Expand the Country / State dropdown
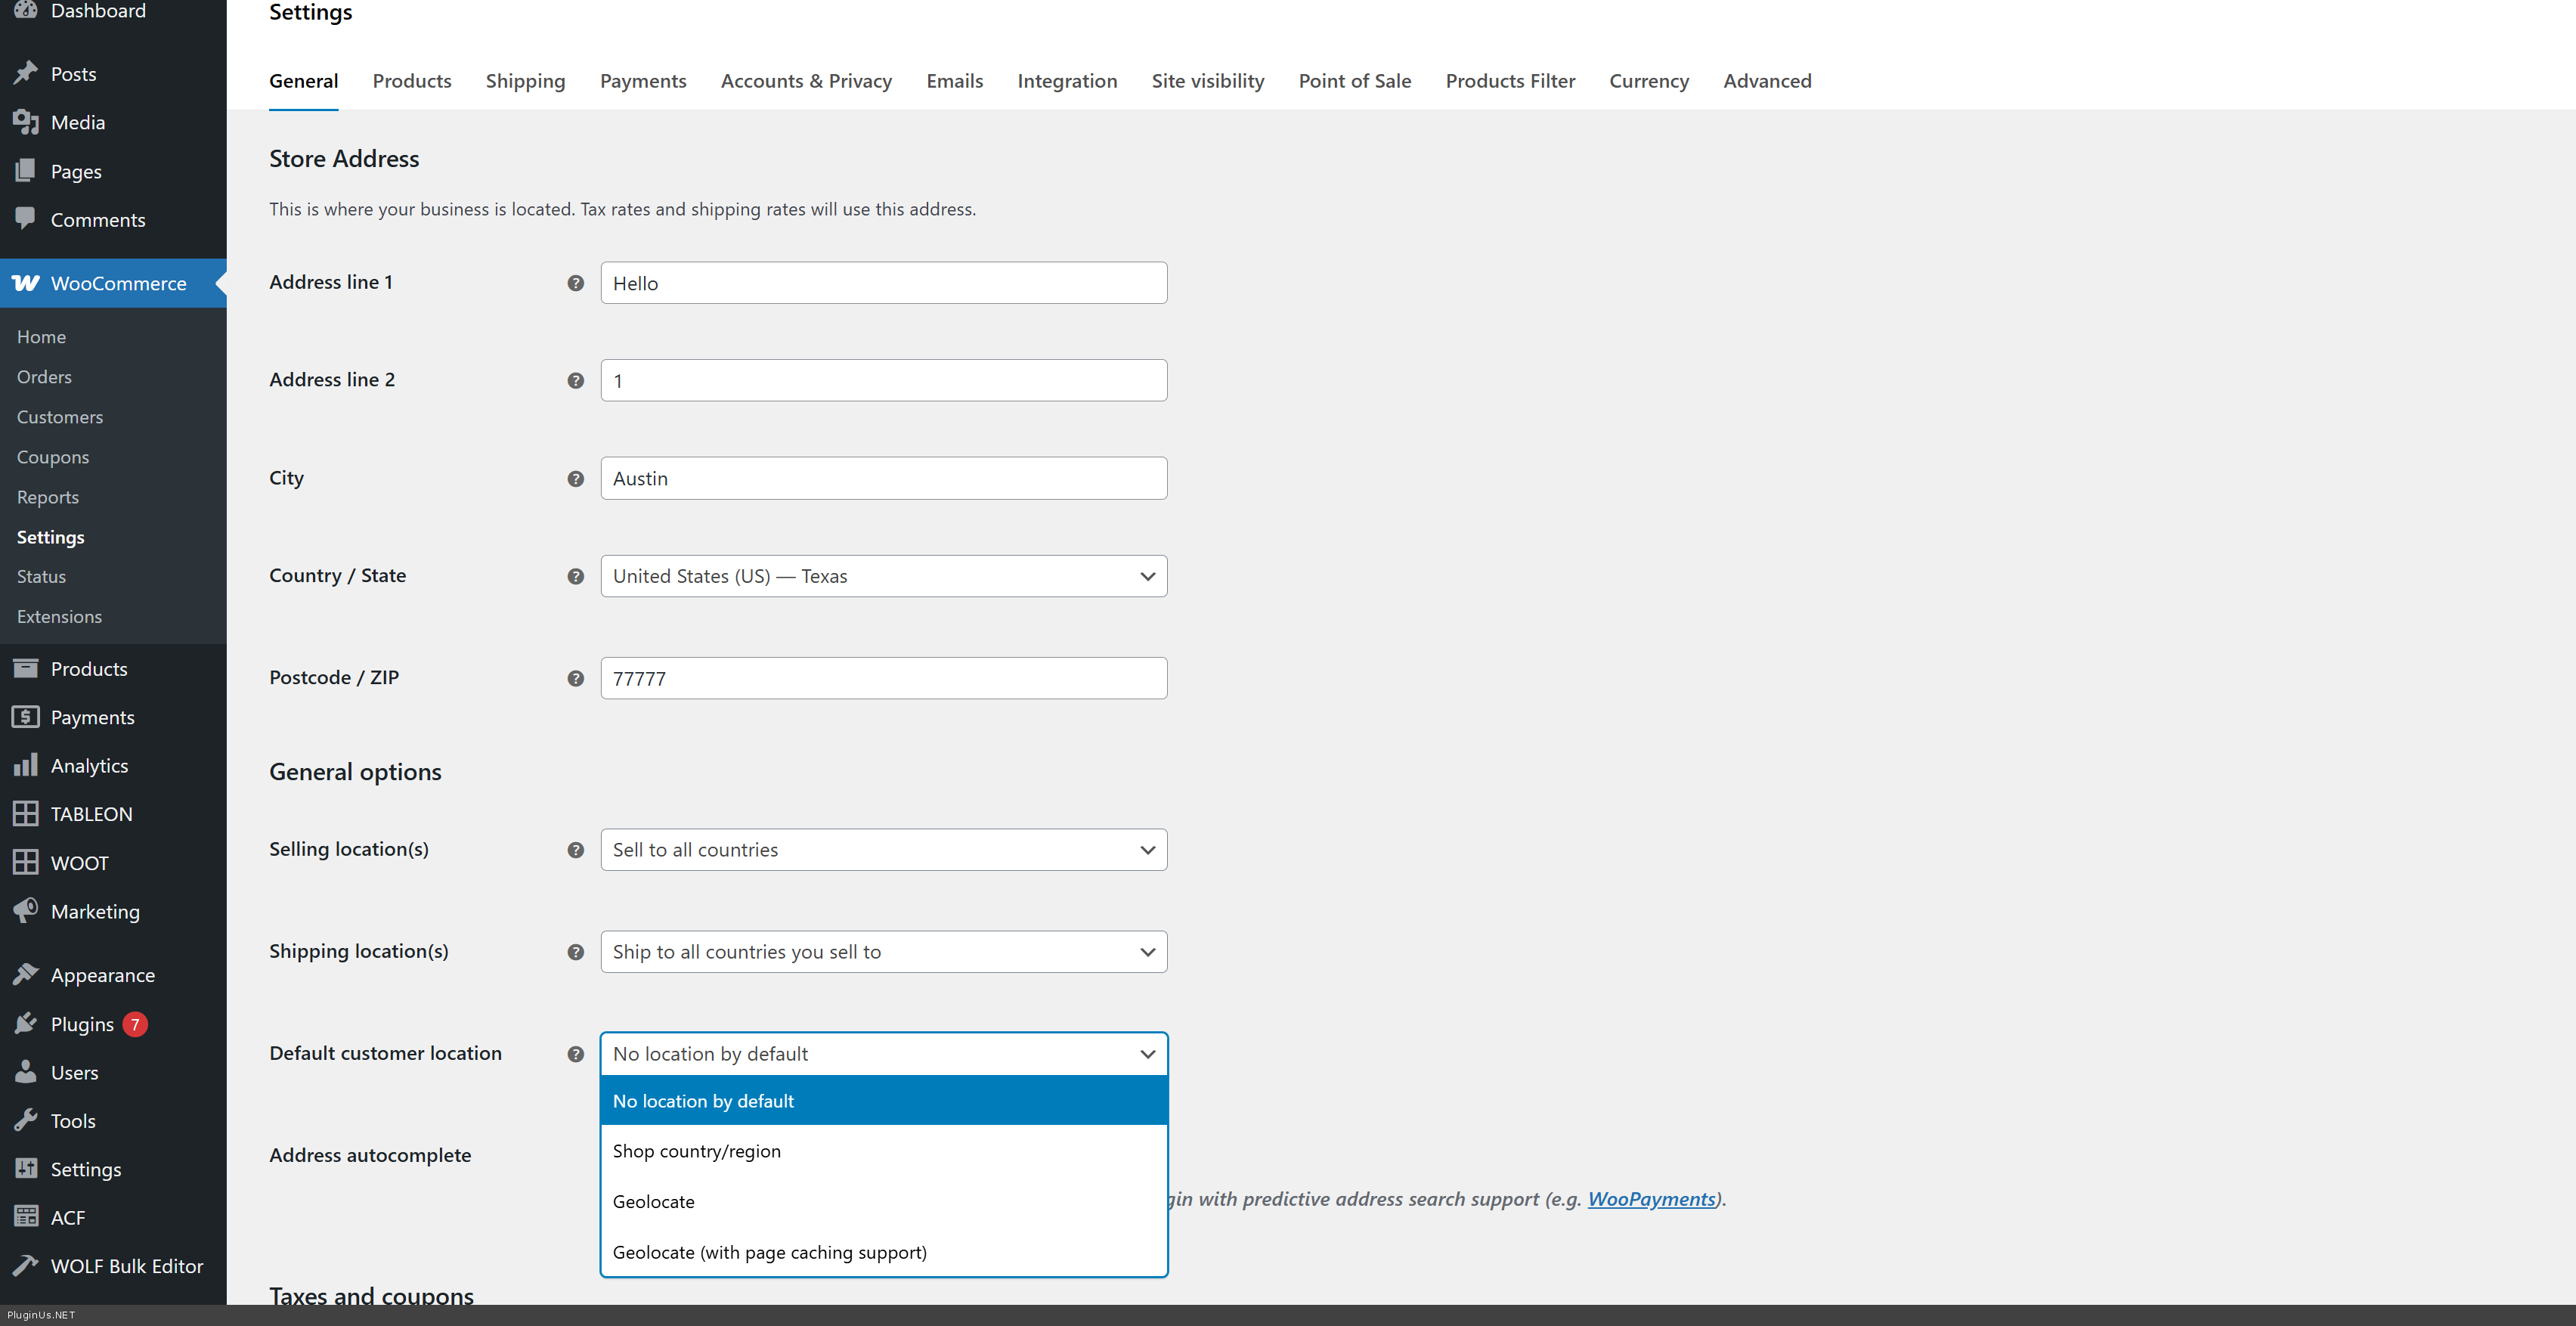Screen dimensions: 2576x1326 tap(883, 576)
